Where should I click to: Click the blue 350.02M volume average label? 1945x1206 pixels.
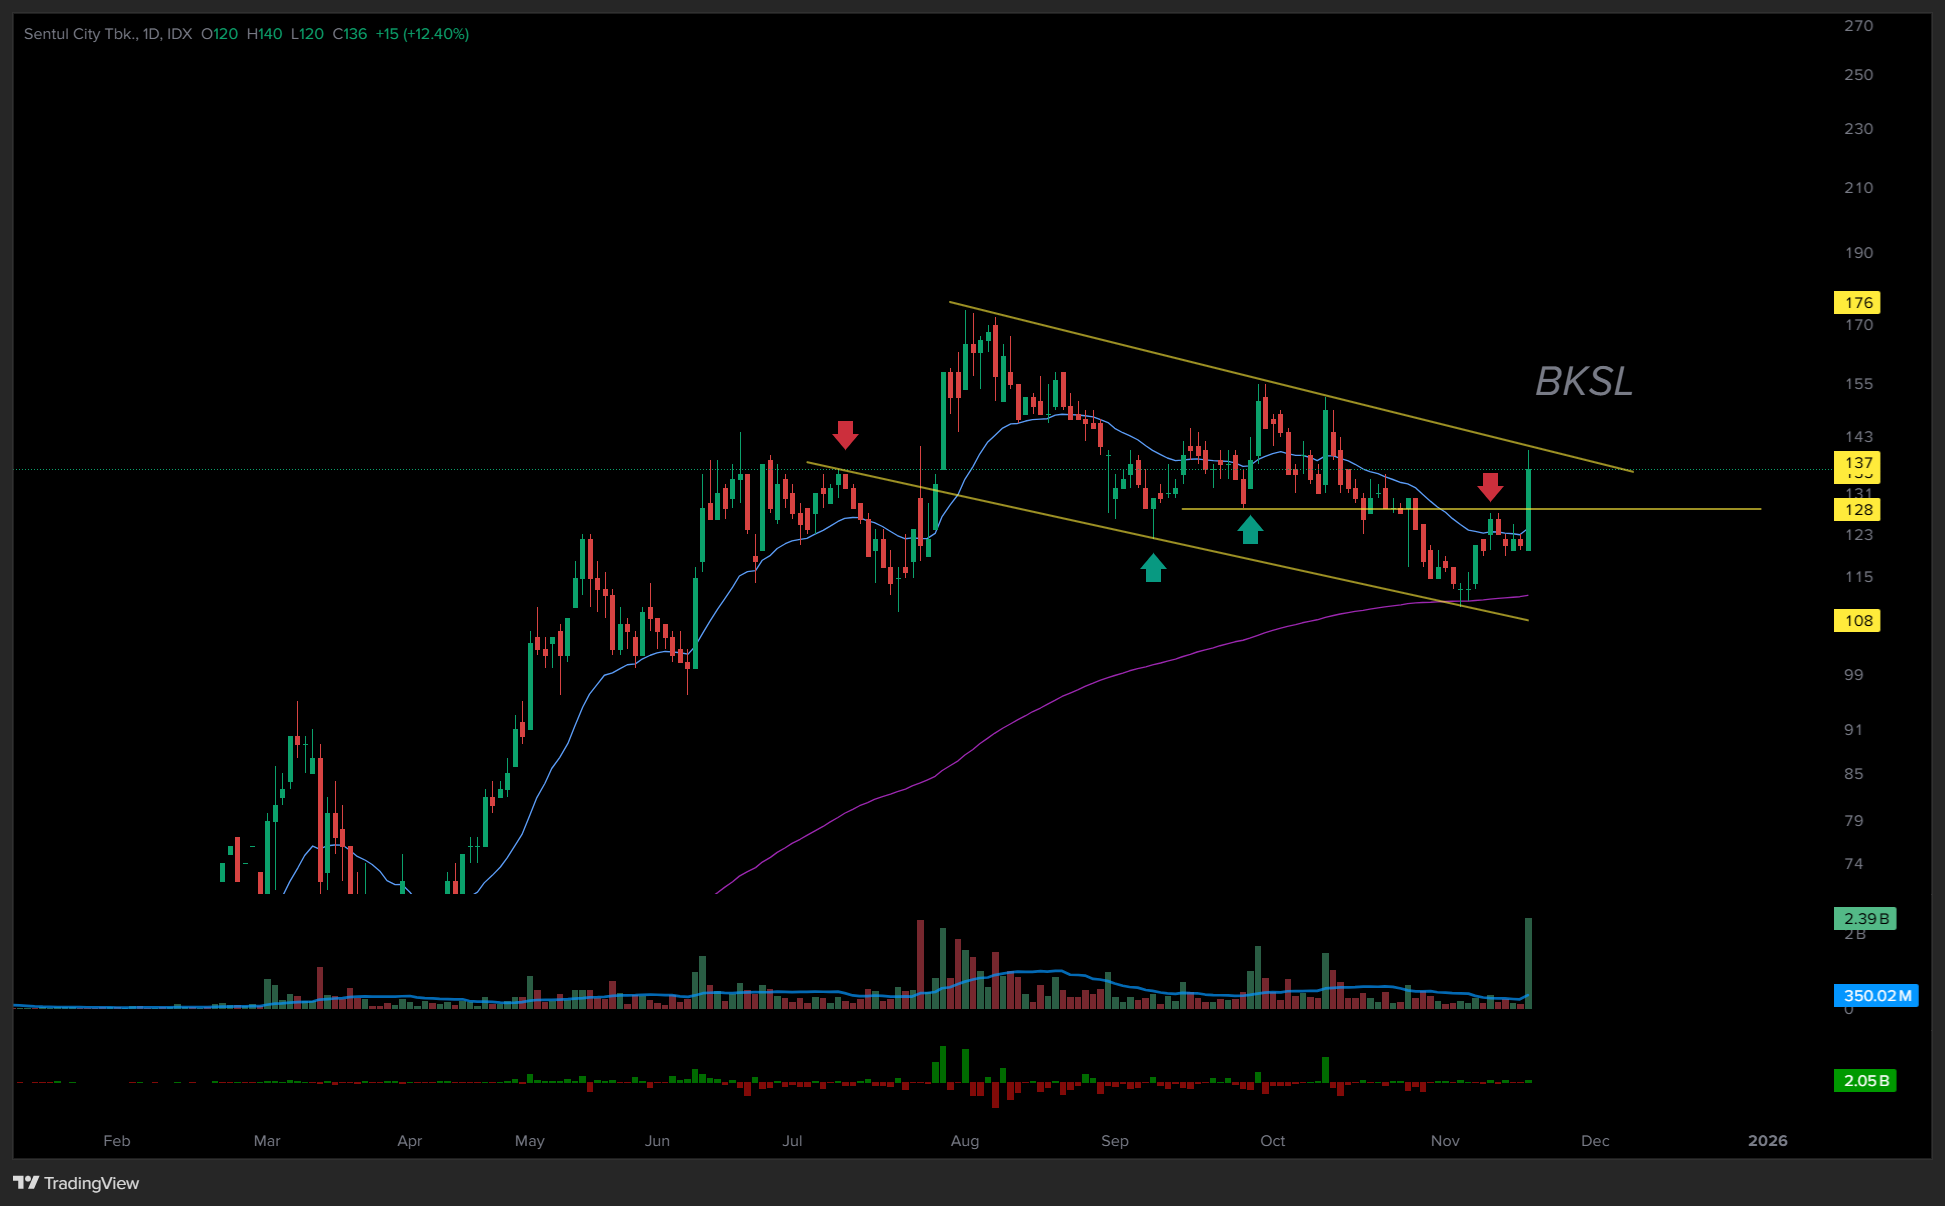1876,995
